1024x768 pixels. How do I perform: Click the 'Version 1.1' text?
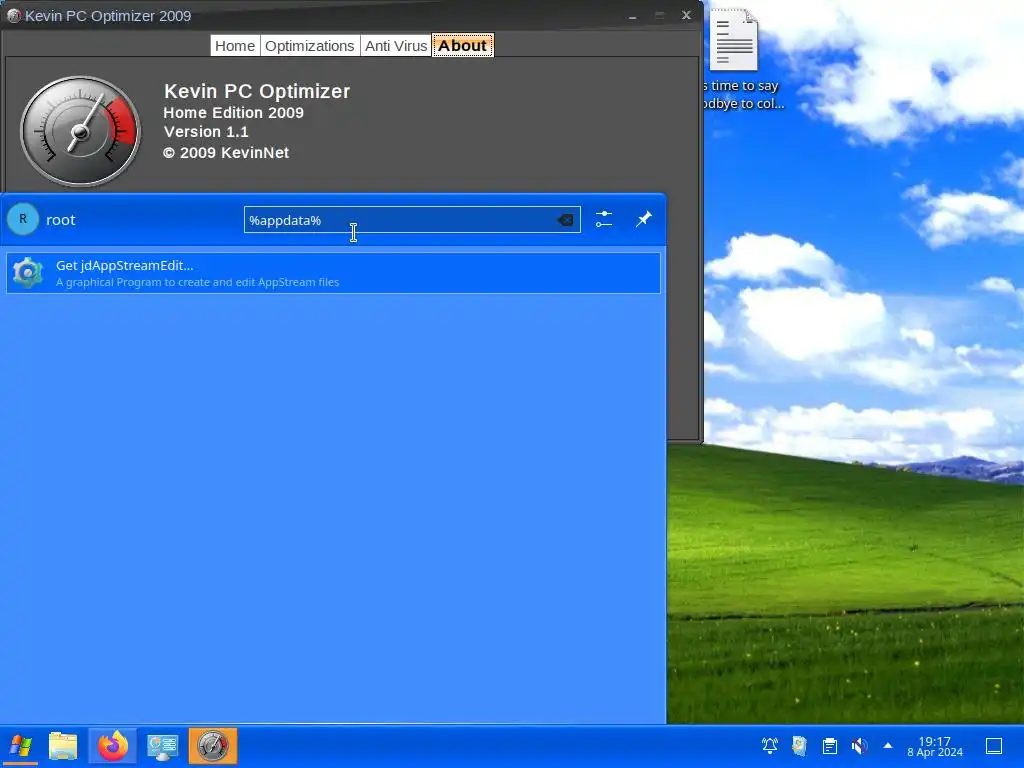click(206, 132)
